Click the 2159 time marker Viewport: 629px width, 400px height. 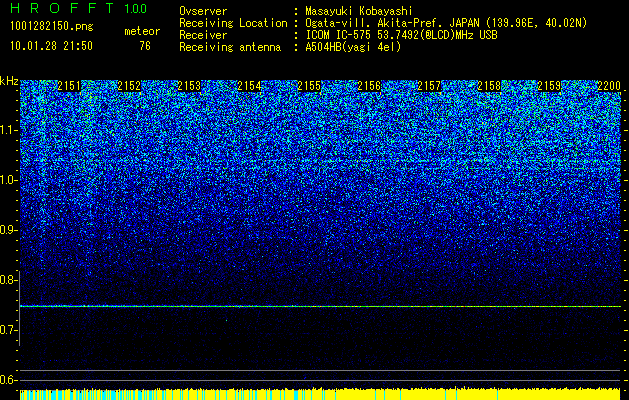549,86
